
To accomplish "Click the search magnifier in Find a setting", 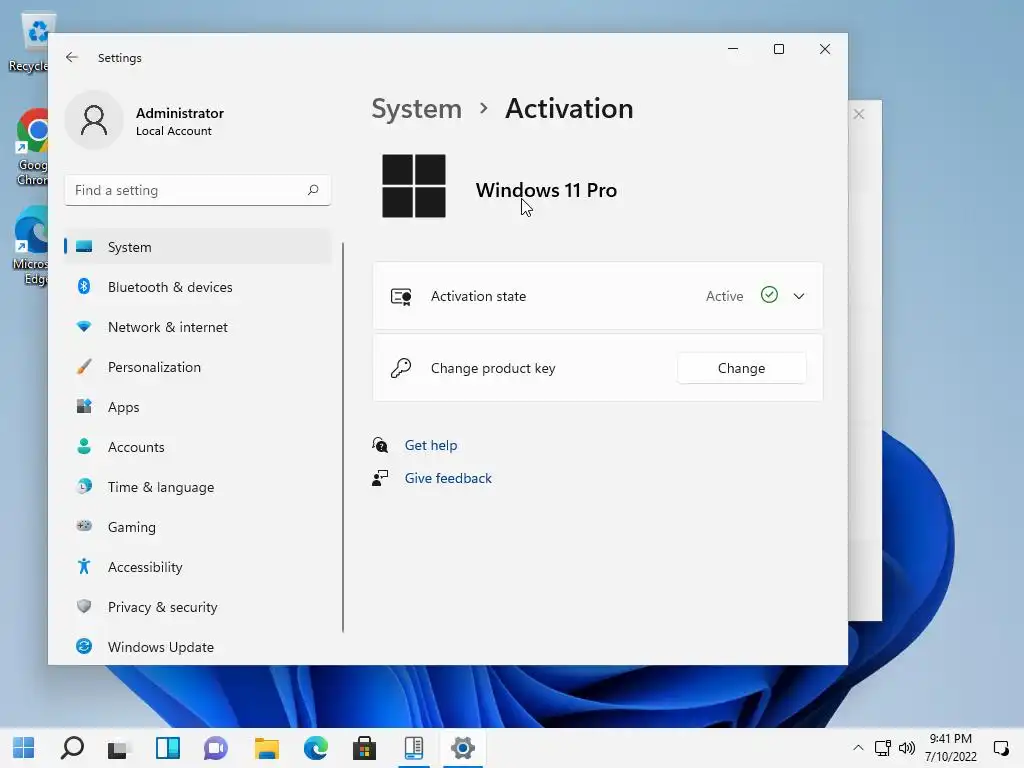I will (313, 190).
